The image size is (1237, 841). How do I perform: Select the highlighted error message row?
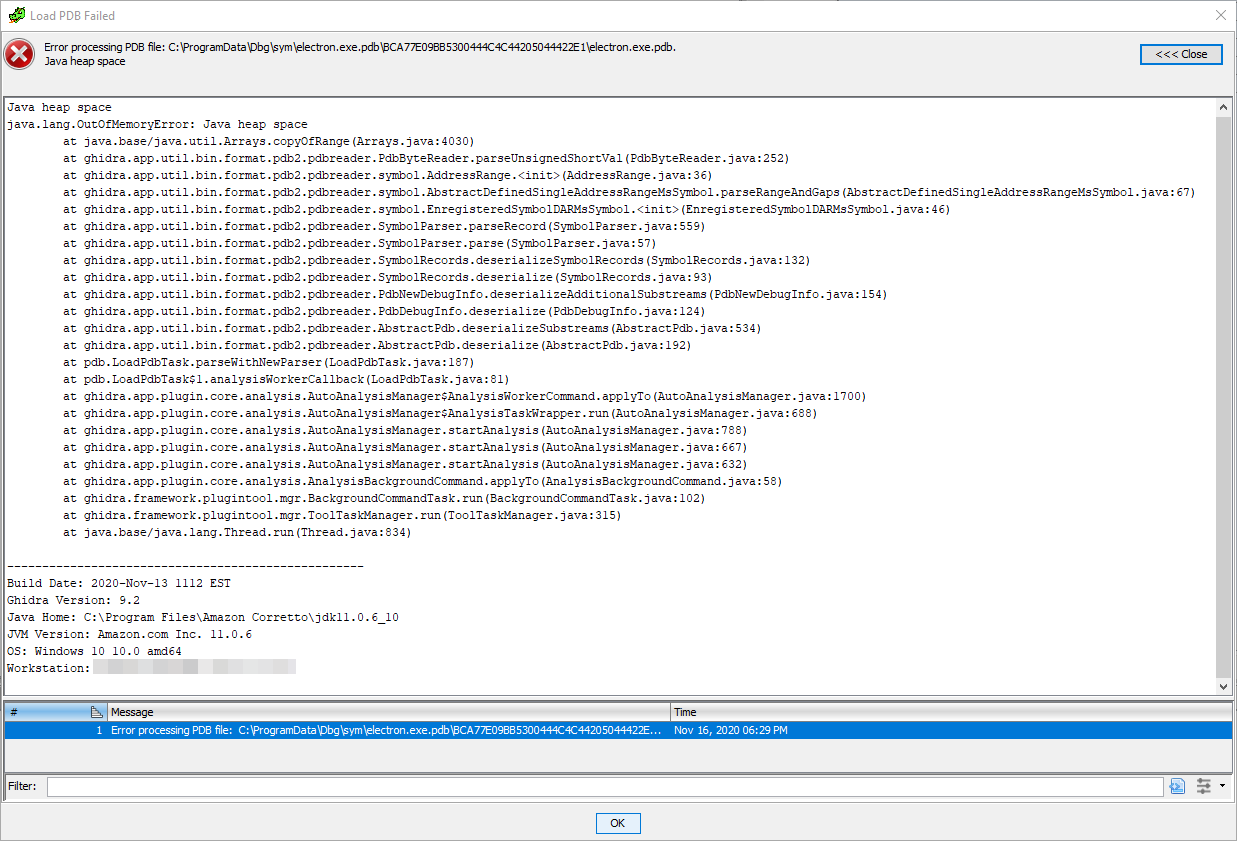tap(400, 730)
